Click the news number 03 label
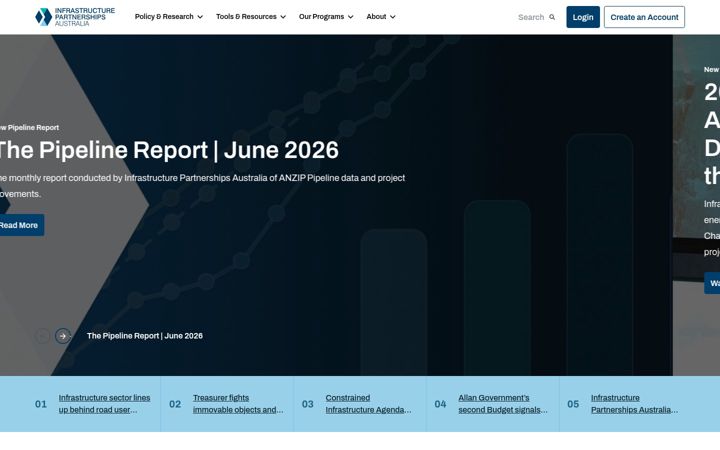 [x=308, y=404]
